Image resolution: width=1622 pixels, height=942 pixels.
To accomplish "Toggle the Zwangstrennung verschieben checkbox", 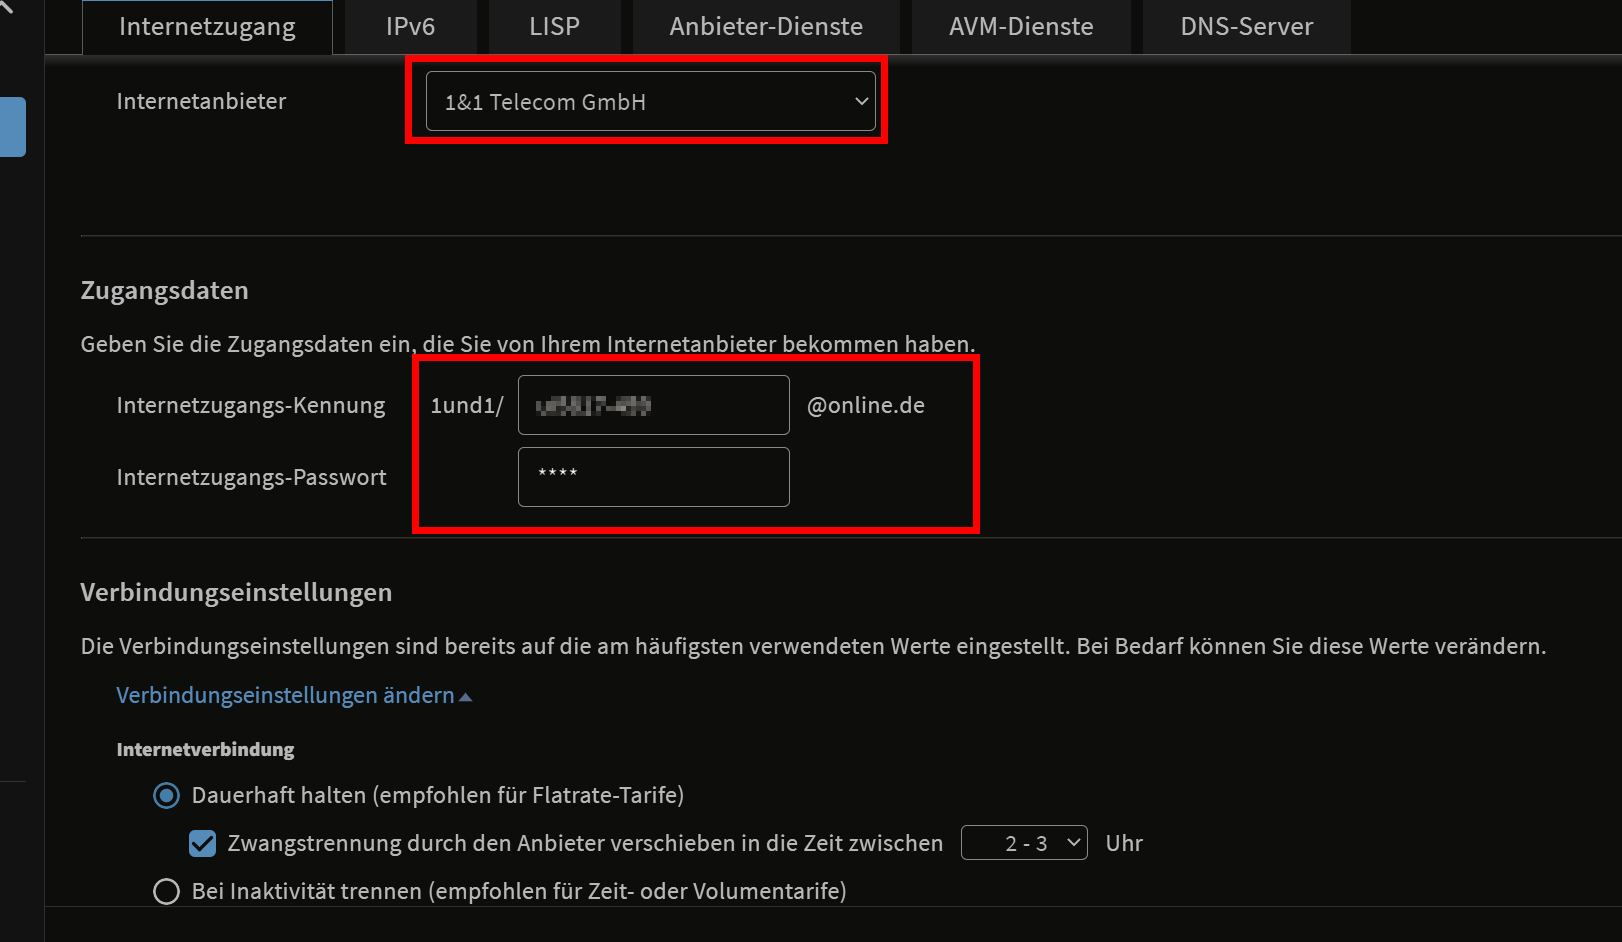I will [x=202, y=843].
